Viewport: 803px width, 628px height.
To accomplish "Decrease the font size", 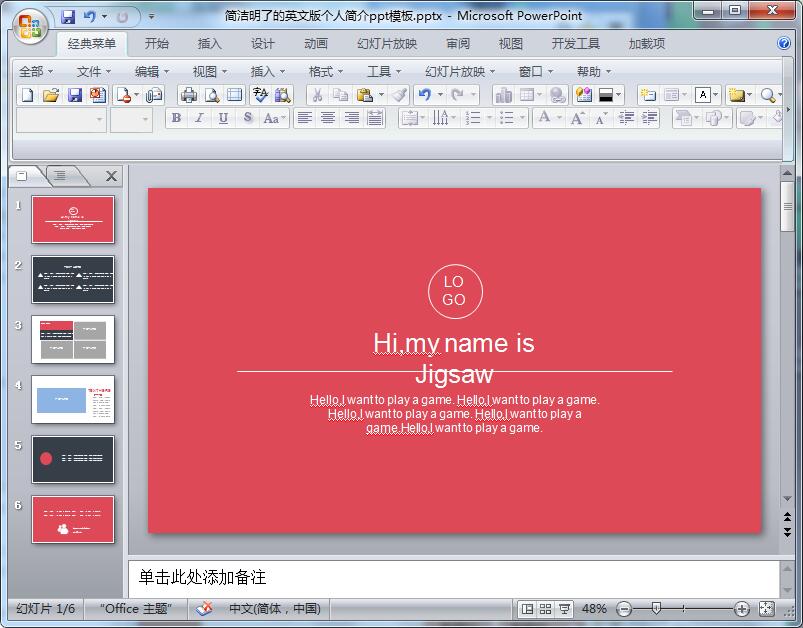I will tap(600, 118).
